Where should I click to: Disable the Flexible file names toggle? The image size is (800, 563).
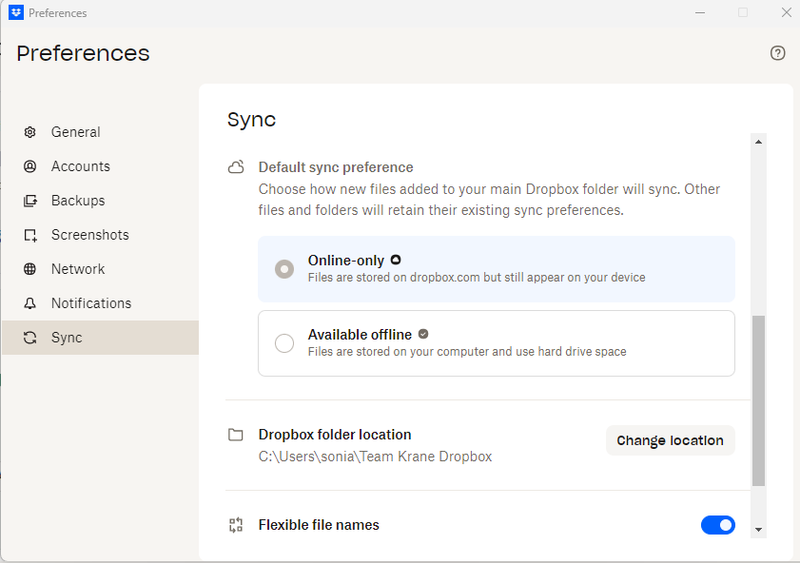(x=717, y=525)
